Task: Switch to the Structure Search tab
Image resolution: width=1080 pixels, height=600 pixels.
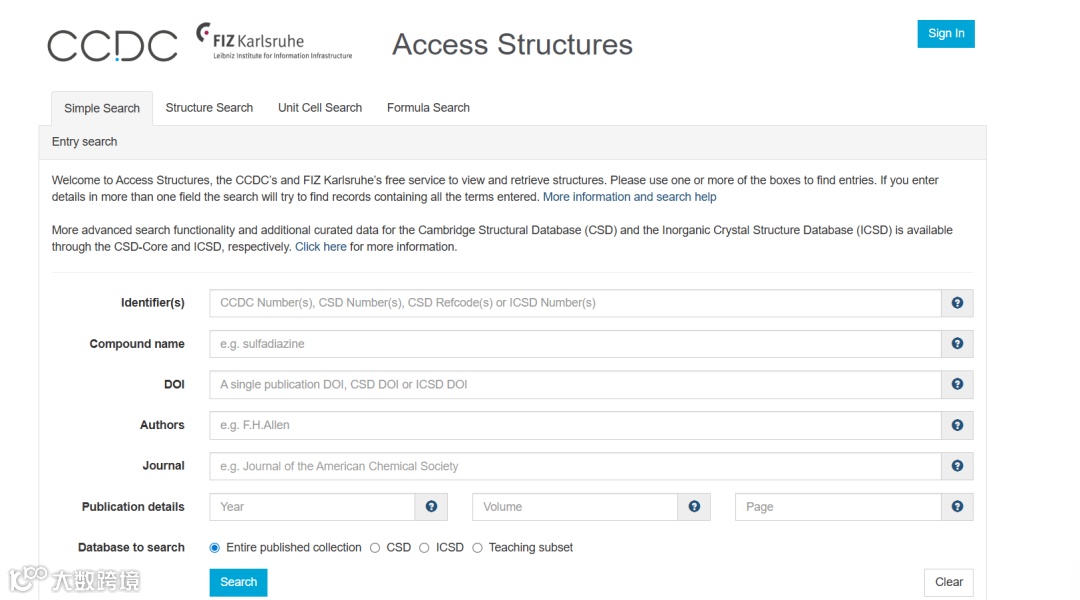Action: 209,108
